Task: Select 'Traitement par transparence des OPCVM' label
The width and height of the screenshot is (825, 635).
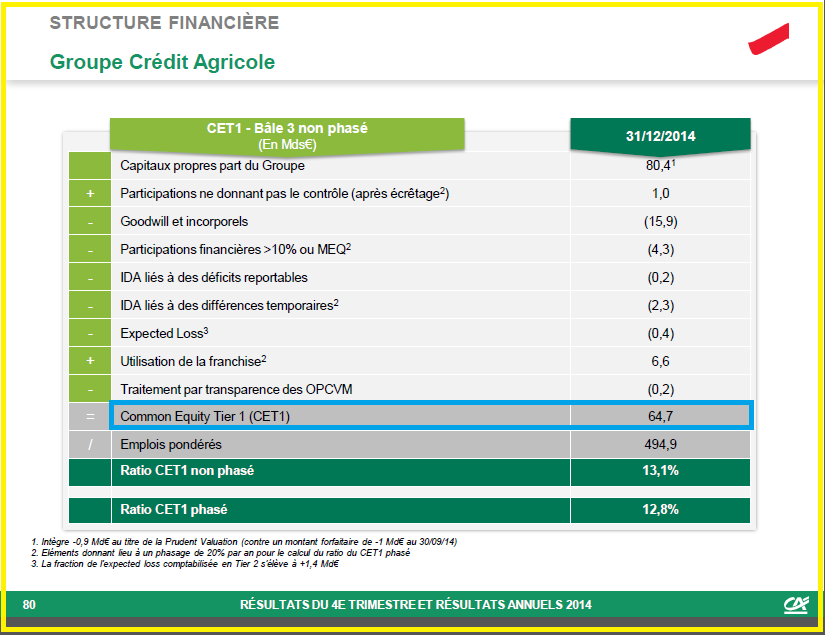Action: (236, 389)
